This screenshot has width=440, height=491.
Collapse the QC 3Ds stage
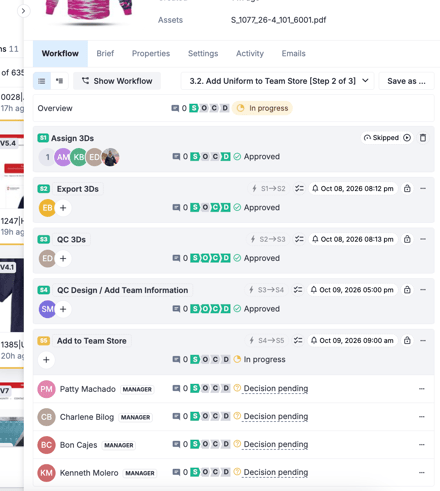click(423, 239)
